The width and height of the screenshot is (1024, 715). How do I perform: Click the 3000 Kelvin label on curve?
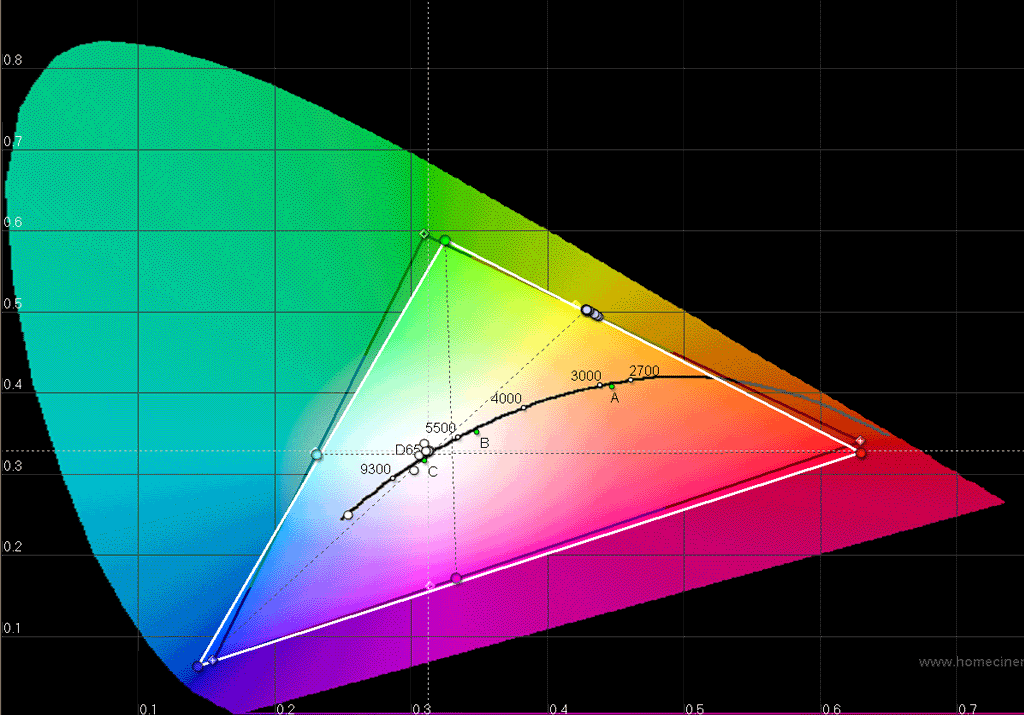point(586,376)
